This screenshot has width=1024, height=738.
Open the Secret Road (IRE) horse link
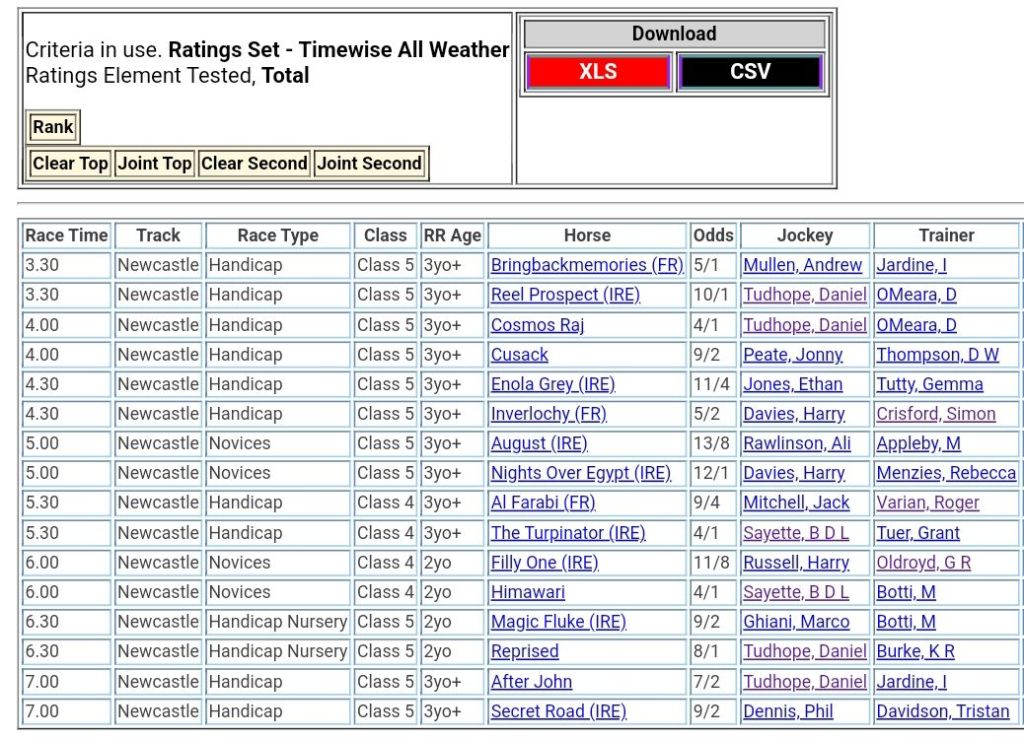[558, 711]
